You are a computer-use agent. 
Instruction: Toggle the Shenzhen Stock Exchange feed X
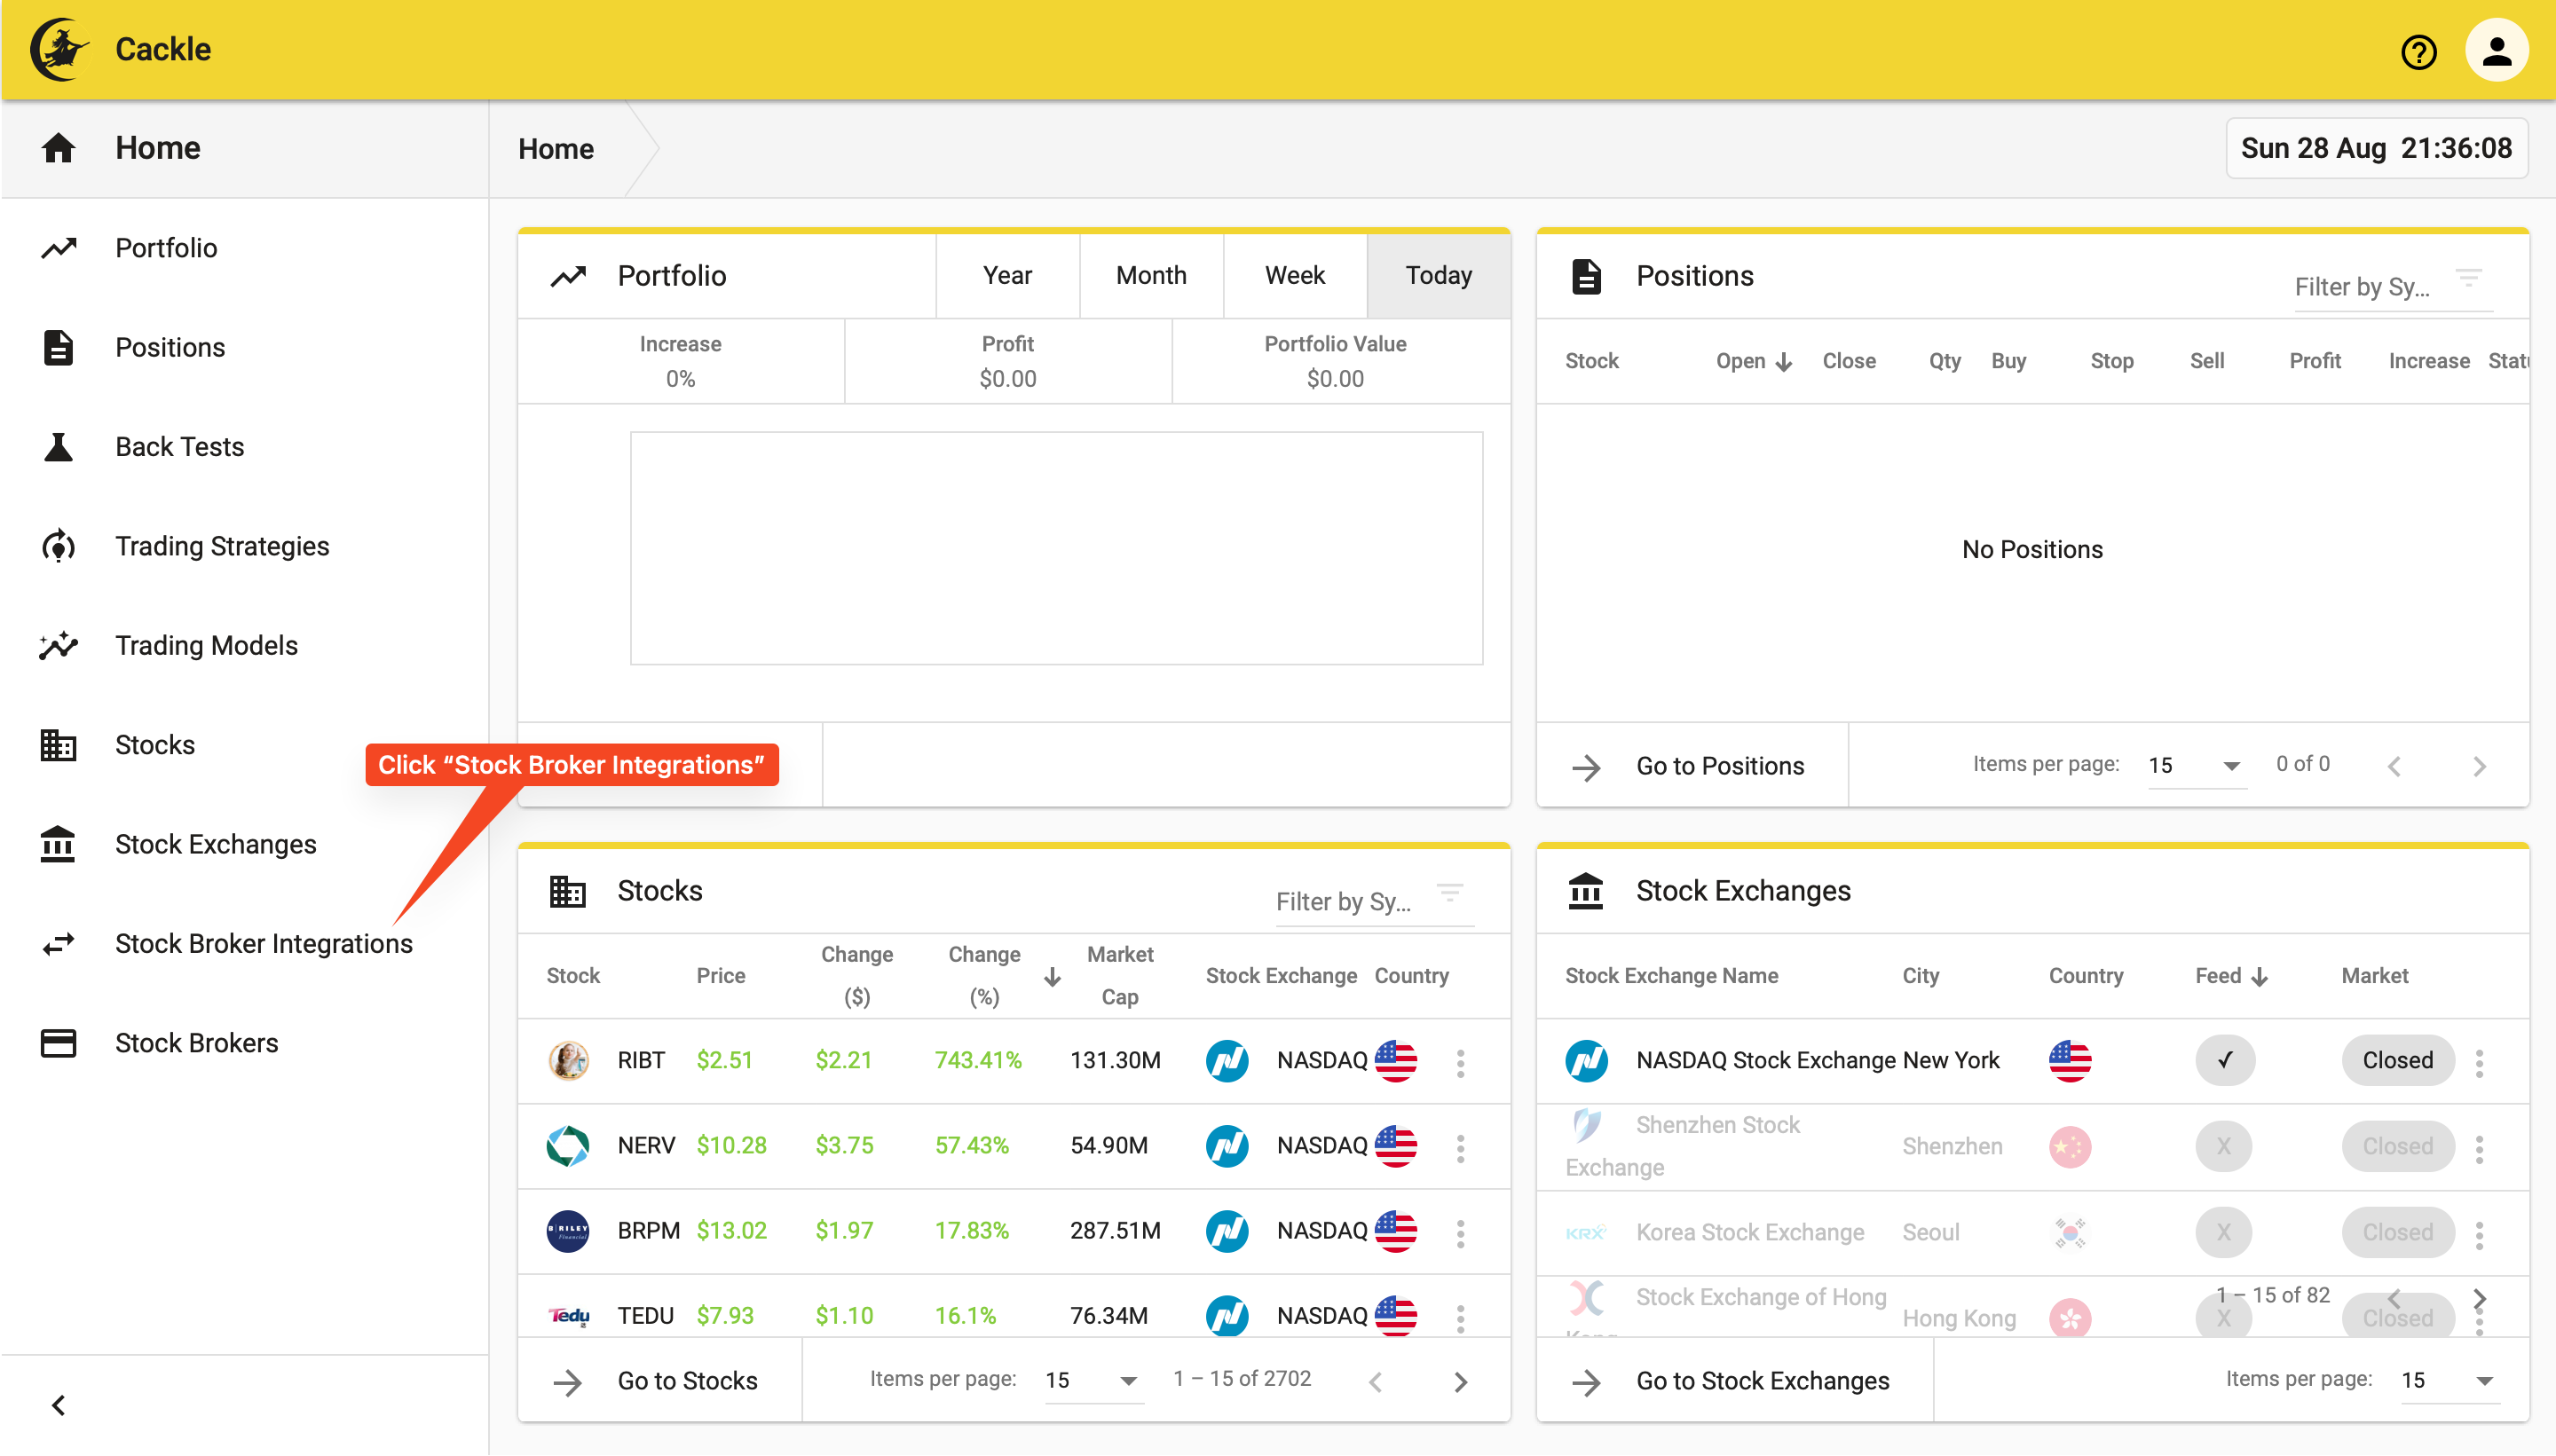coord(2223,1146)
